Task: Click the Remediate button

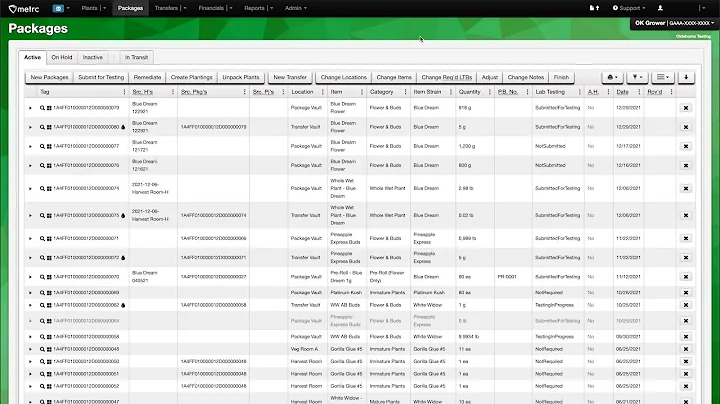Action: (x=147, y=77)
